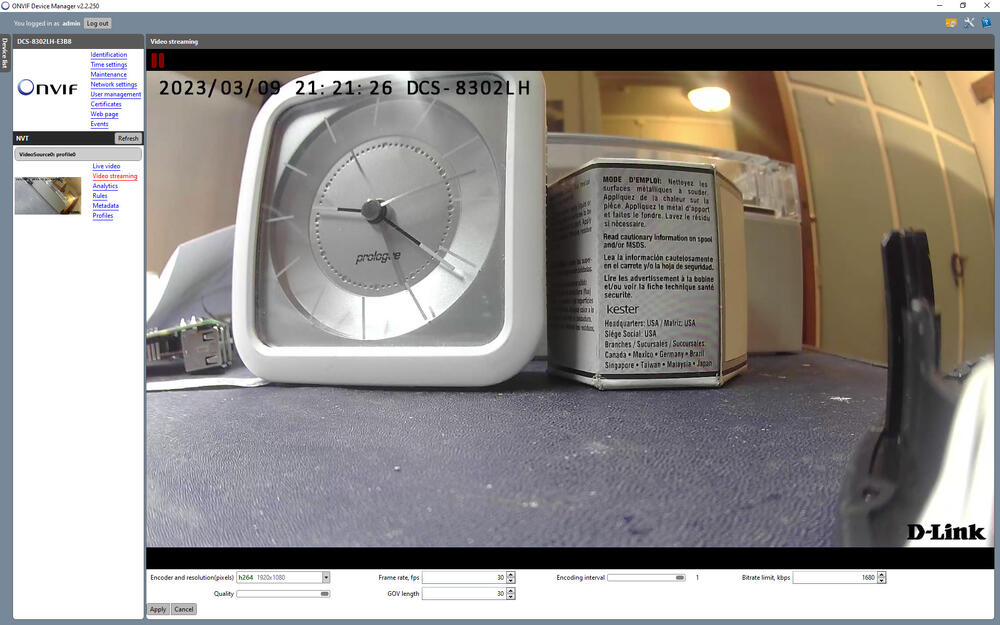Image resolution: width=1000 pixels, height=625 pixels.
Task: Increase the Bitrate limit stepper arrow
Action: tap(881, 574)
